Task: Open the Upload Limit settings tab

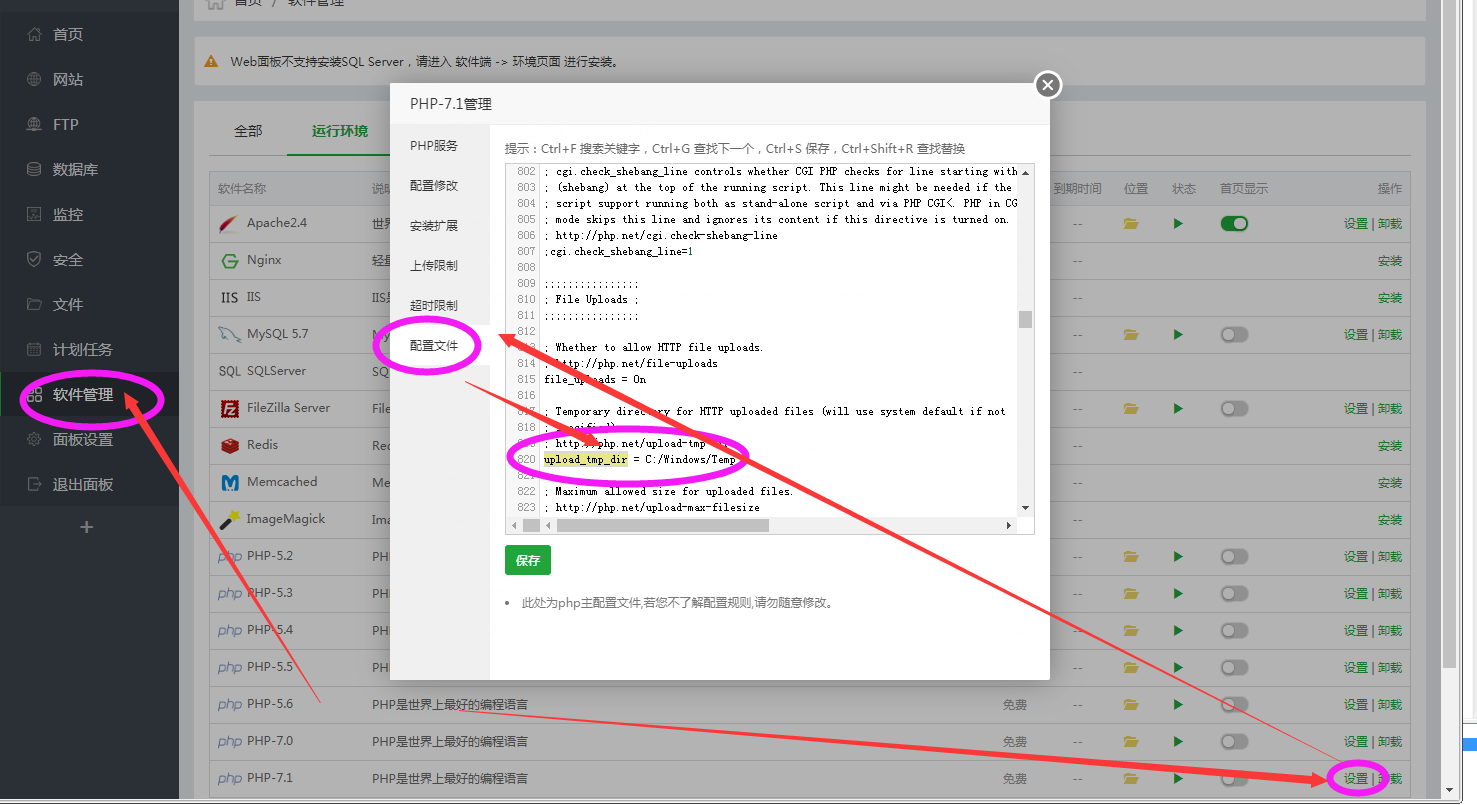Action: (434, 266)
